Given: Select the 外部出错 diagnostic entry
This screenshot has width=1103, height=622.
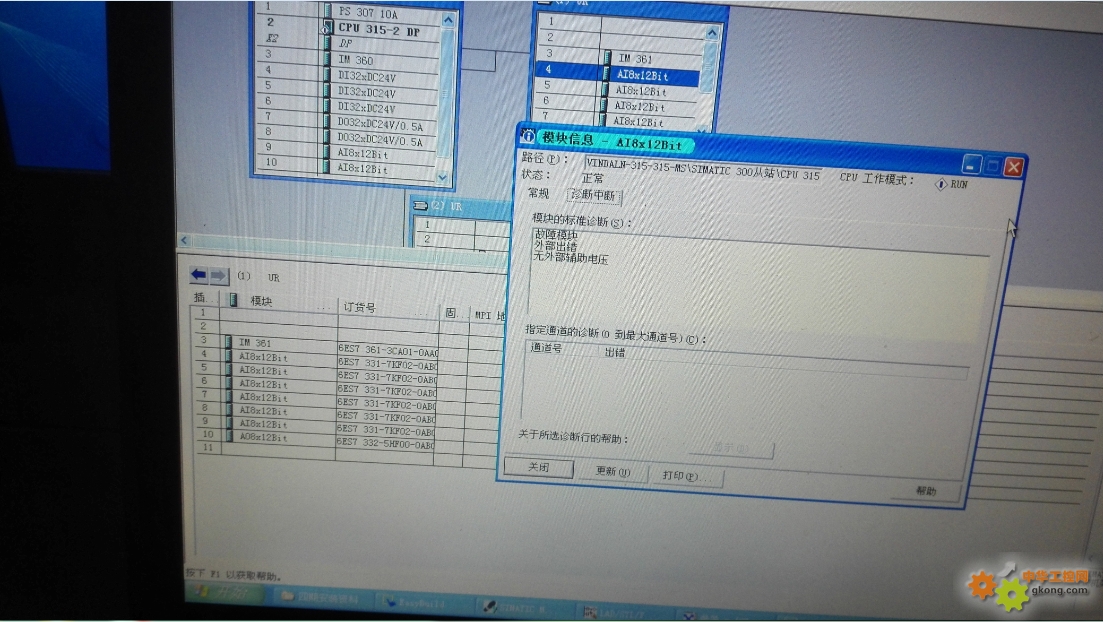Looking at the screenshot, I should pyautogui.click(x=556, y=246).
